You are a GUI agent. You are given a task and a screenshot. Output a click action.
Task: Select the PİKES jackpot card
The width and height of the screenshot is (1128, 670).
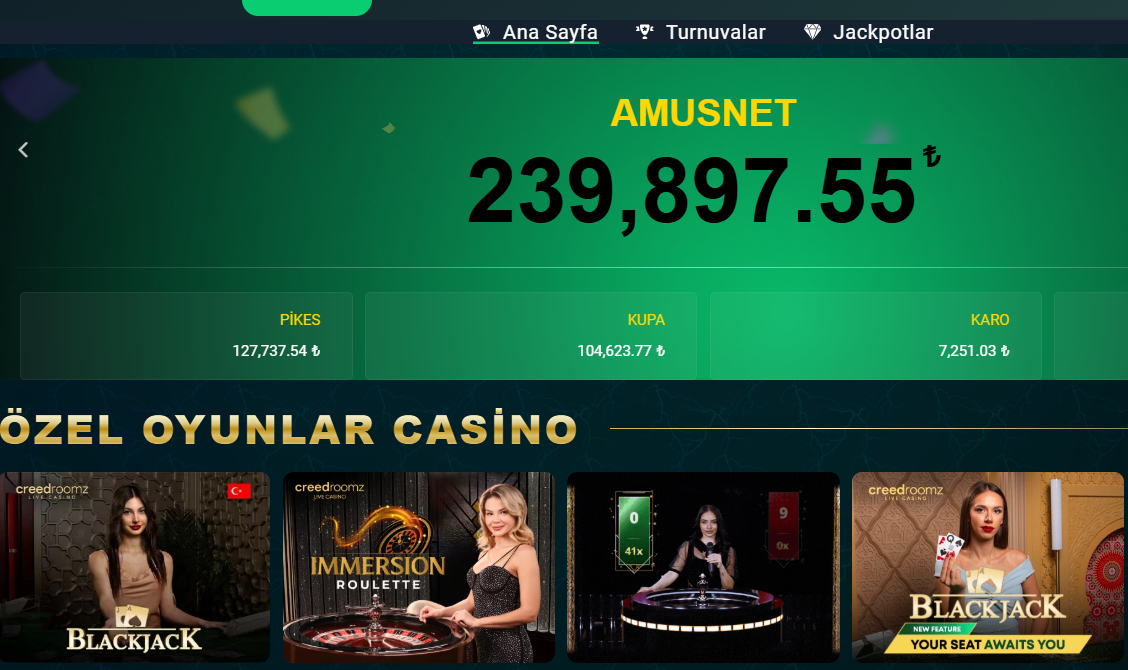point(186,335)
